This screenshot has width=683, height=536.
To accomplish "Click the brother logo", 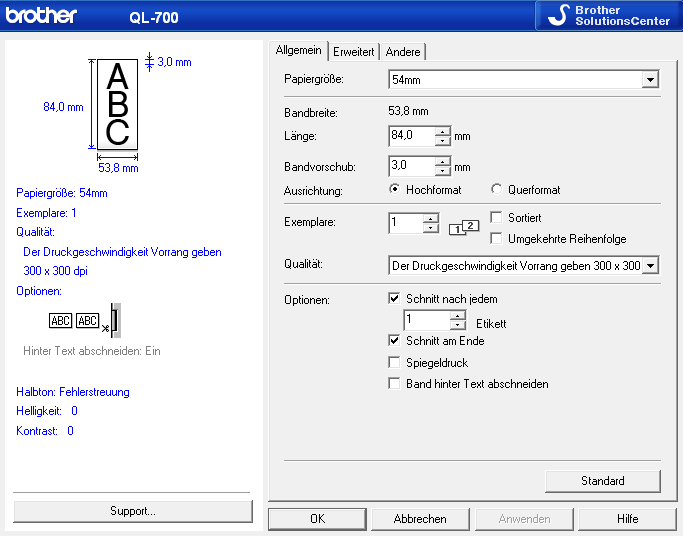I will pos(41,15).
